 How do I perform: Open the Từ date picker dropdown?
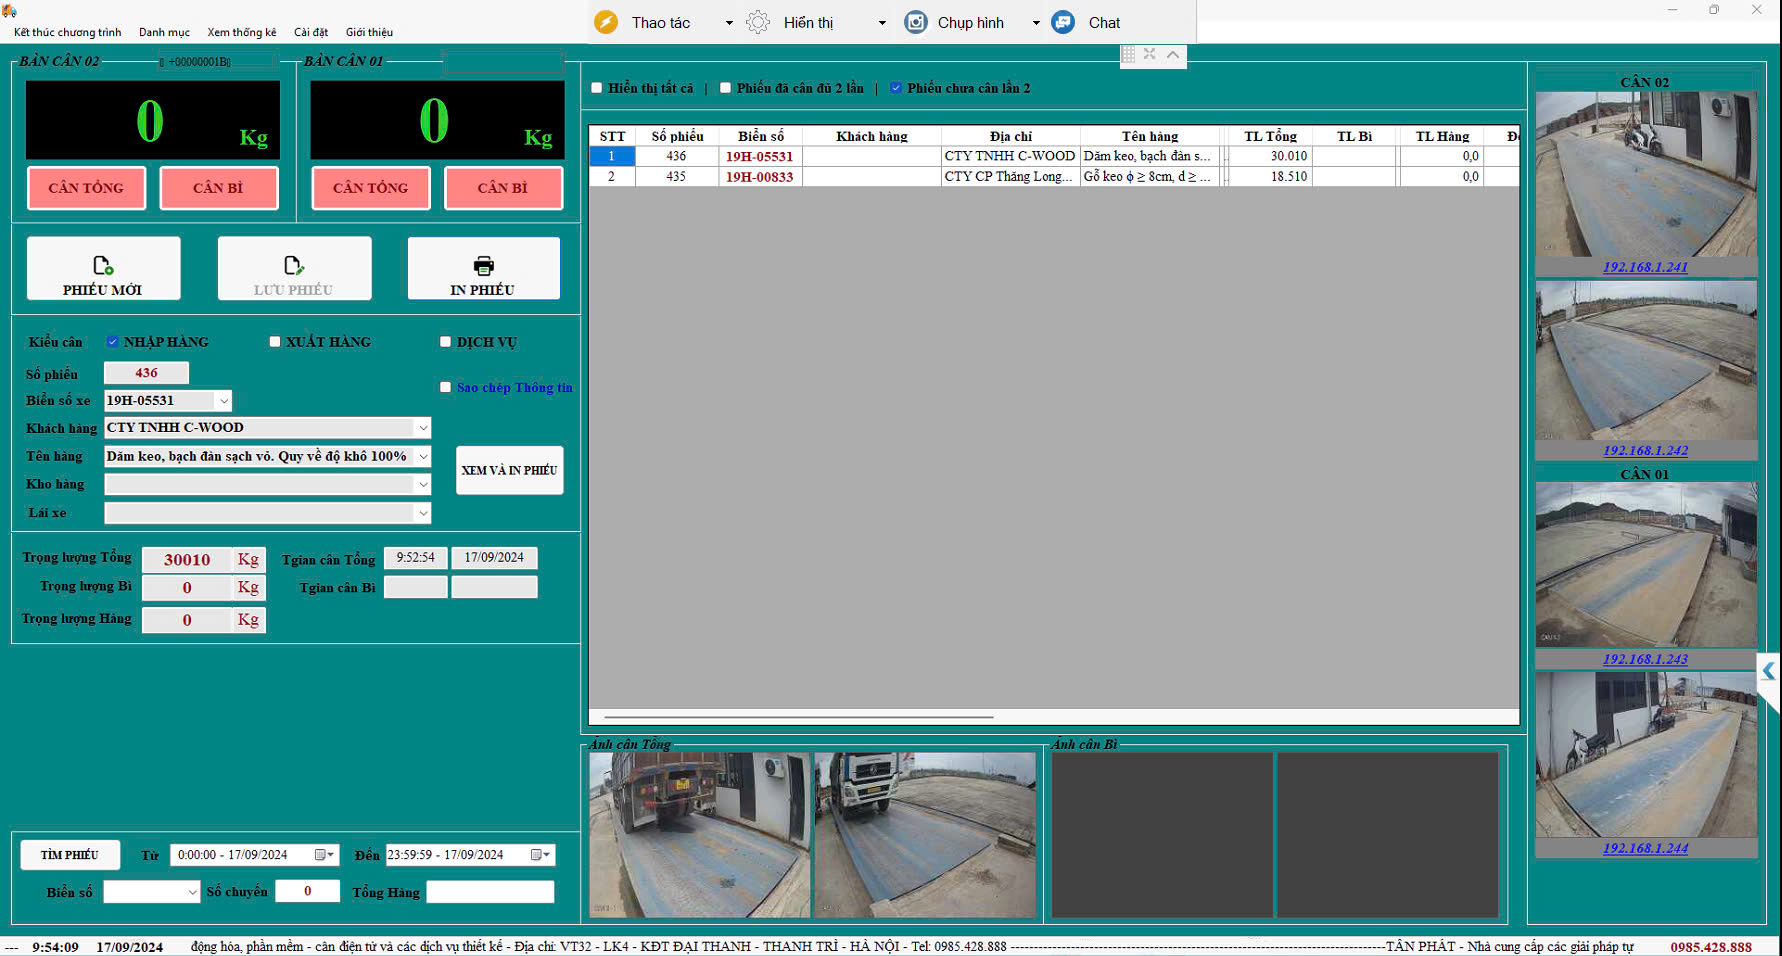[325, 855]
